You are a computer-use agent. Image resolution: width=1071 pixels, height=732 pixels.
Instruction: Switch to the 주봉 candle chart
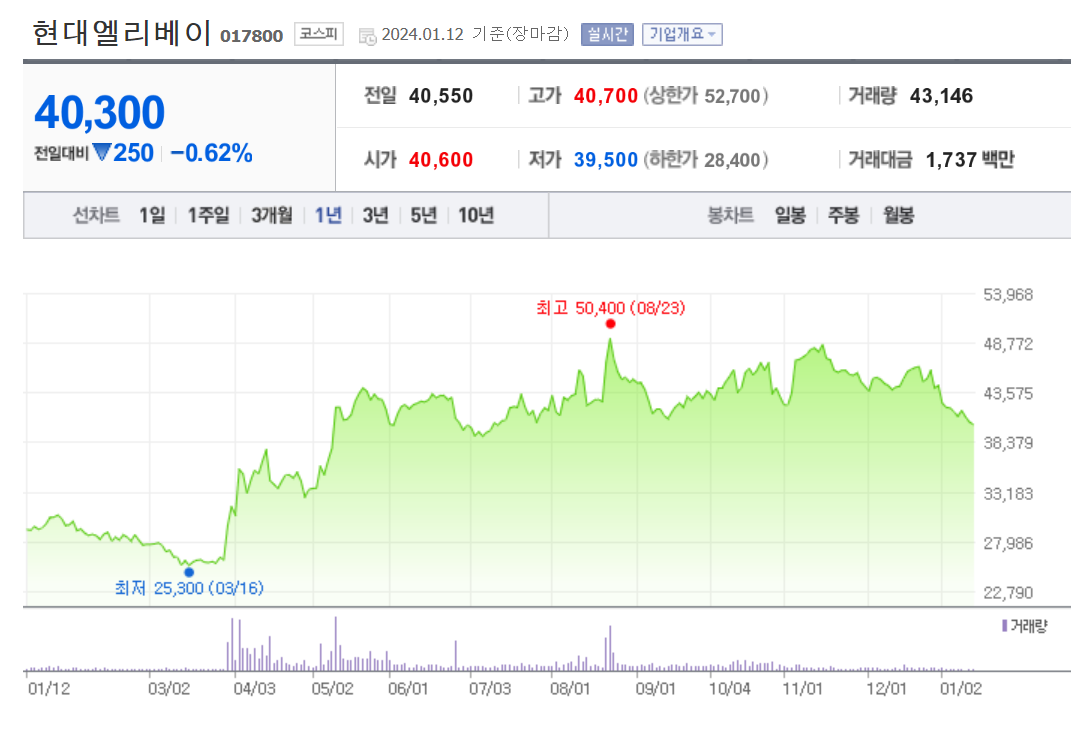click(844, 215)
